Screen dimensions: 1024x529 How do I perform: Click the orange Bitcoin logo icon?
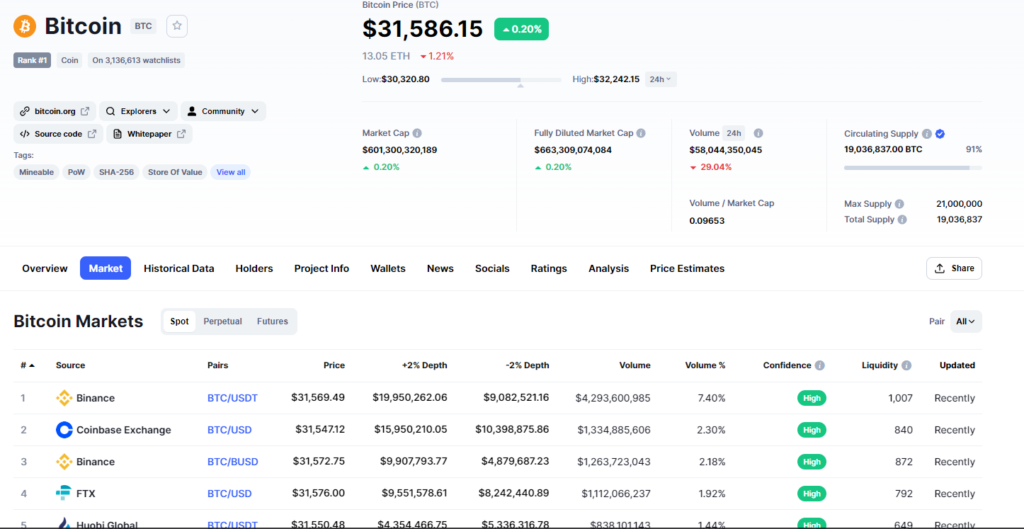[x=25, y=26]
